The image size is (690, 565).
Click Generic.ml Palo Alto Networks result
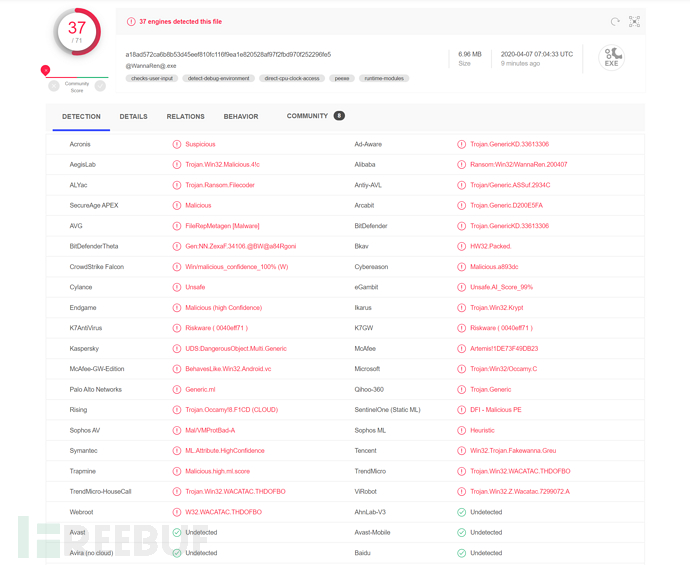[200, 389]
